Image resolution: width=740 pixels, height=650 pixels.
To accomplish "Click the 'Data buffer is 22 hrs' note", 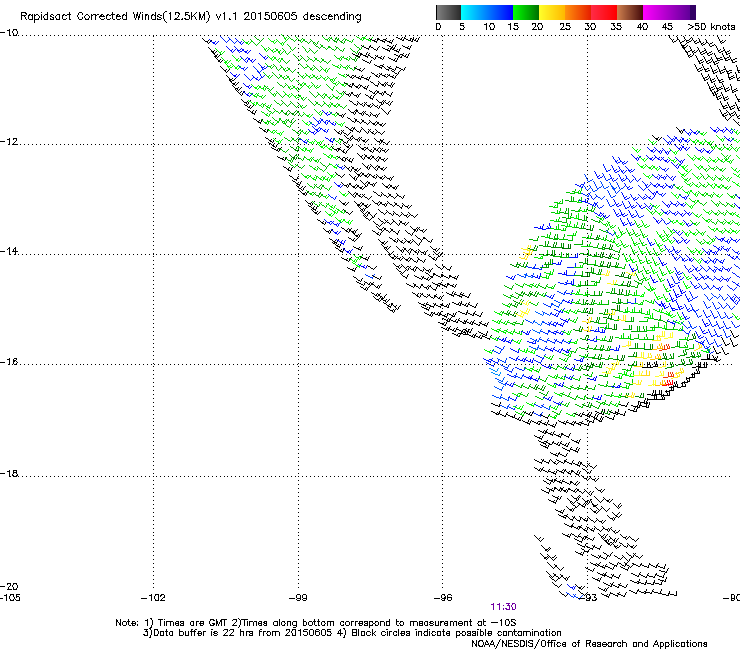I will click(x=352, y=633).
